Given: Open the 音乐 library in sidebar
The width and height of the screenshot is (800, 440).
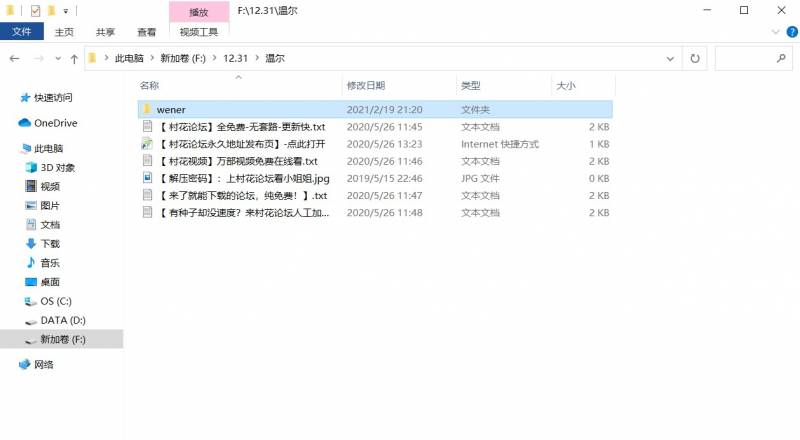Looking at the screenshot, I should (x=49, y=262).
